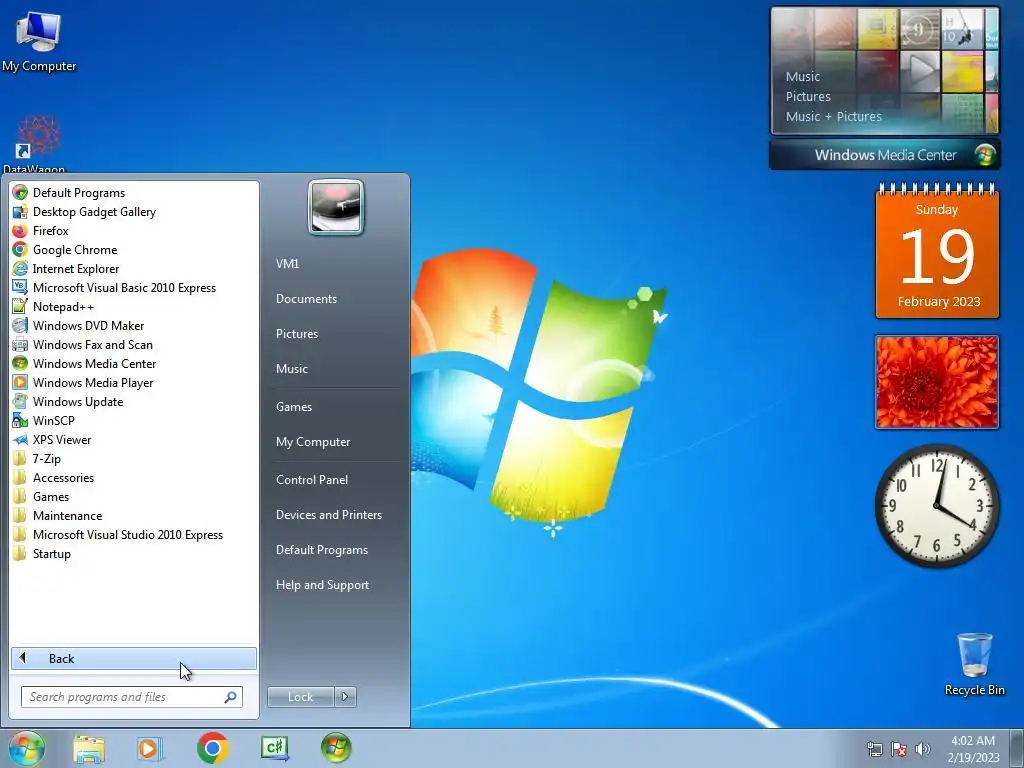Expand Microsoft Visual Studio 2010 Express folder
The image size is (1024, 768).
[127, 534]
